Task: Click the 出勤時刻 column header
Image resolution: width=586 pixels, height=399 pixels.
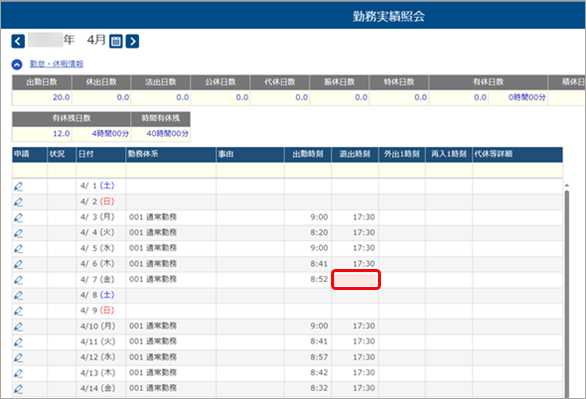Action: (308, 154)
